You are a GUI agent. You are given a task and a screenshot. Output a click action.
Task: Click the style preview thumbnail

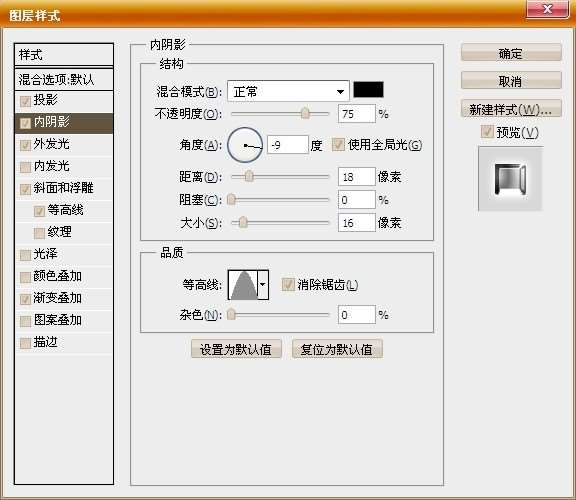pyautogui.click(x=510, y=179)
